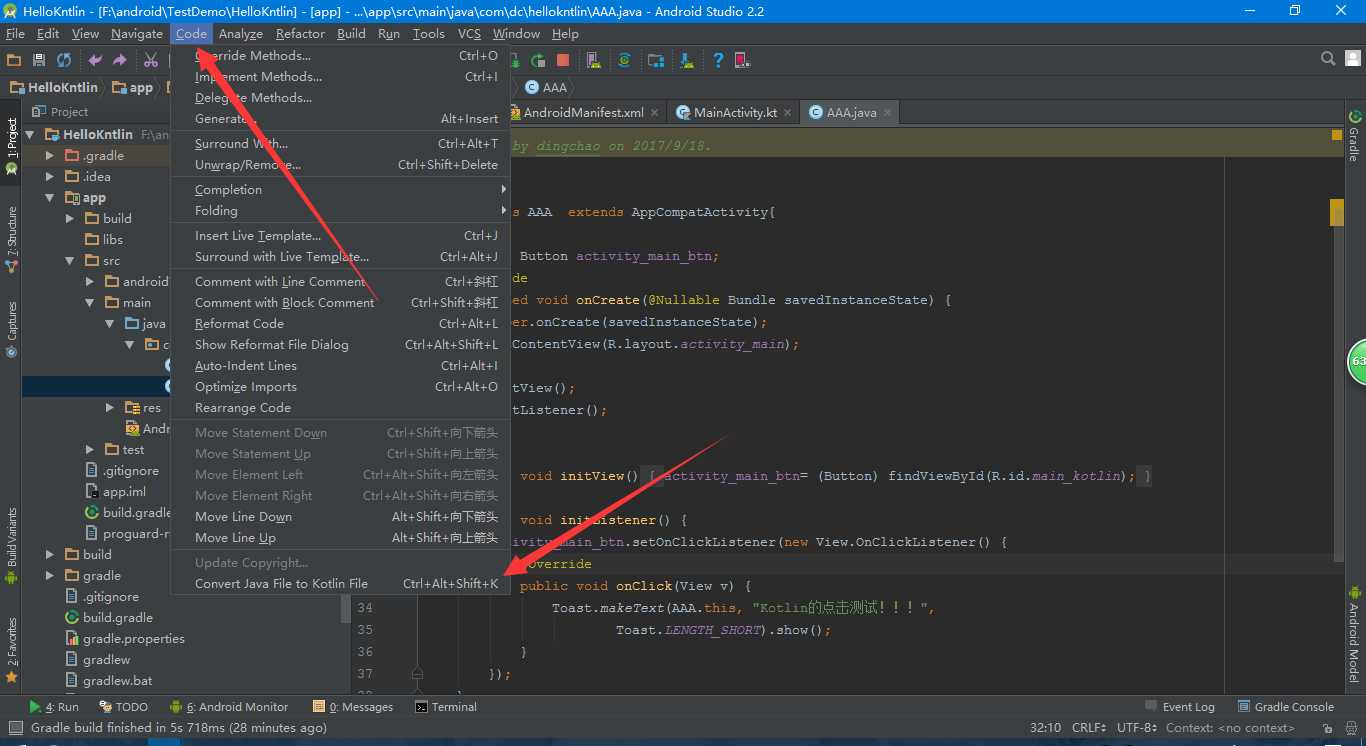
Task: Choose Override Methods from Code menu
Action: coord(340,56)
